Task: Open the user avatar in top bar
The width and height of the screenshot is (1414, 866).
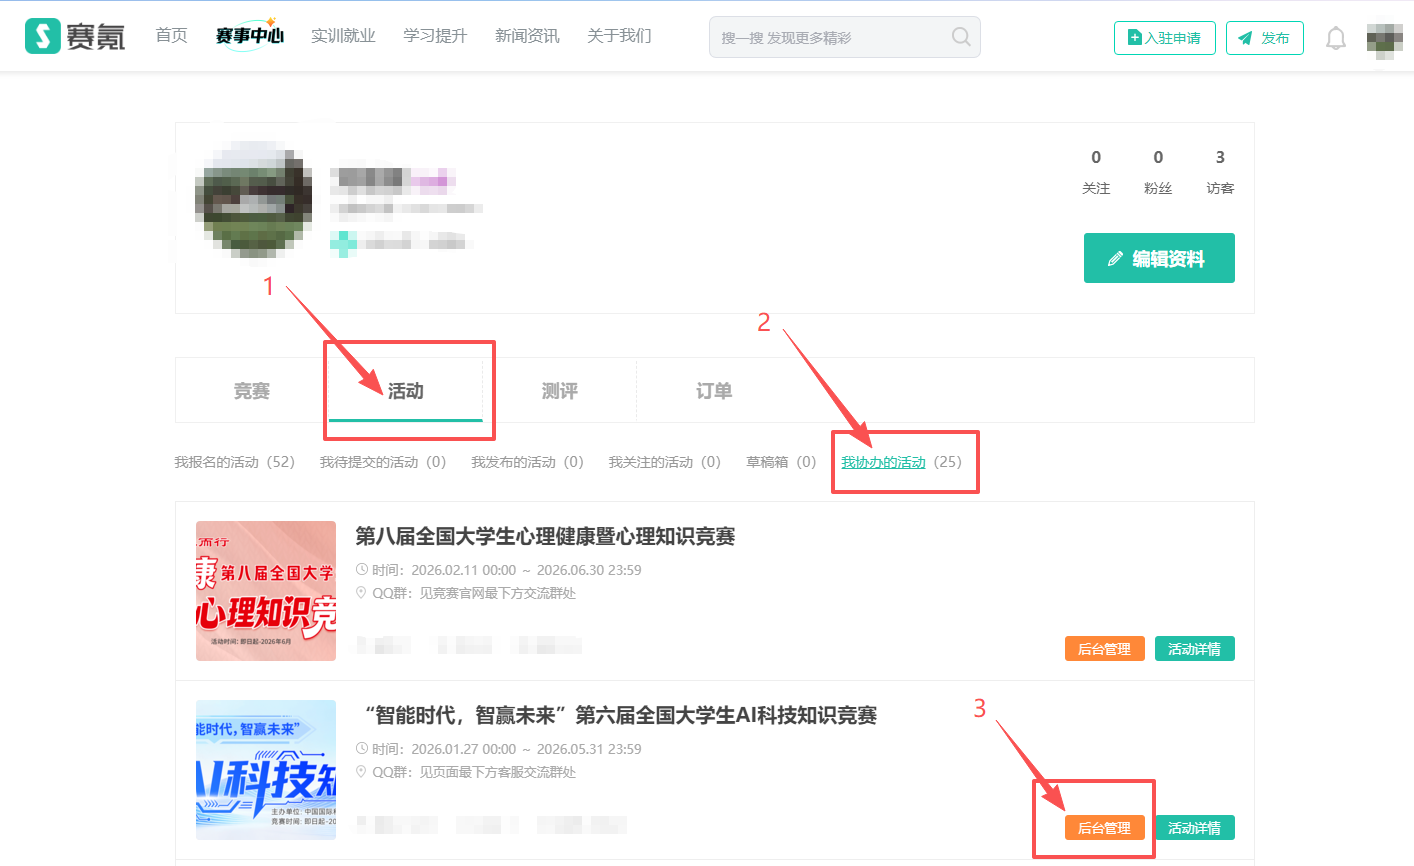Action: tap(1384, 38)
